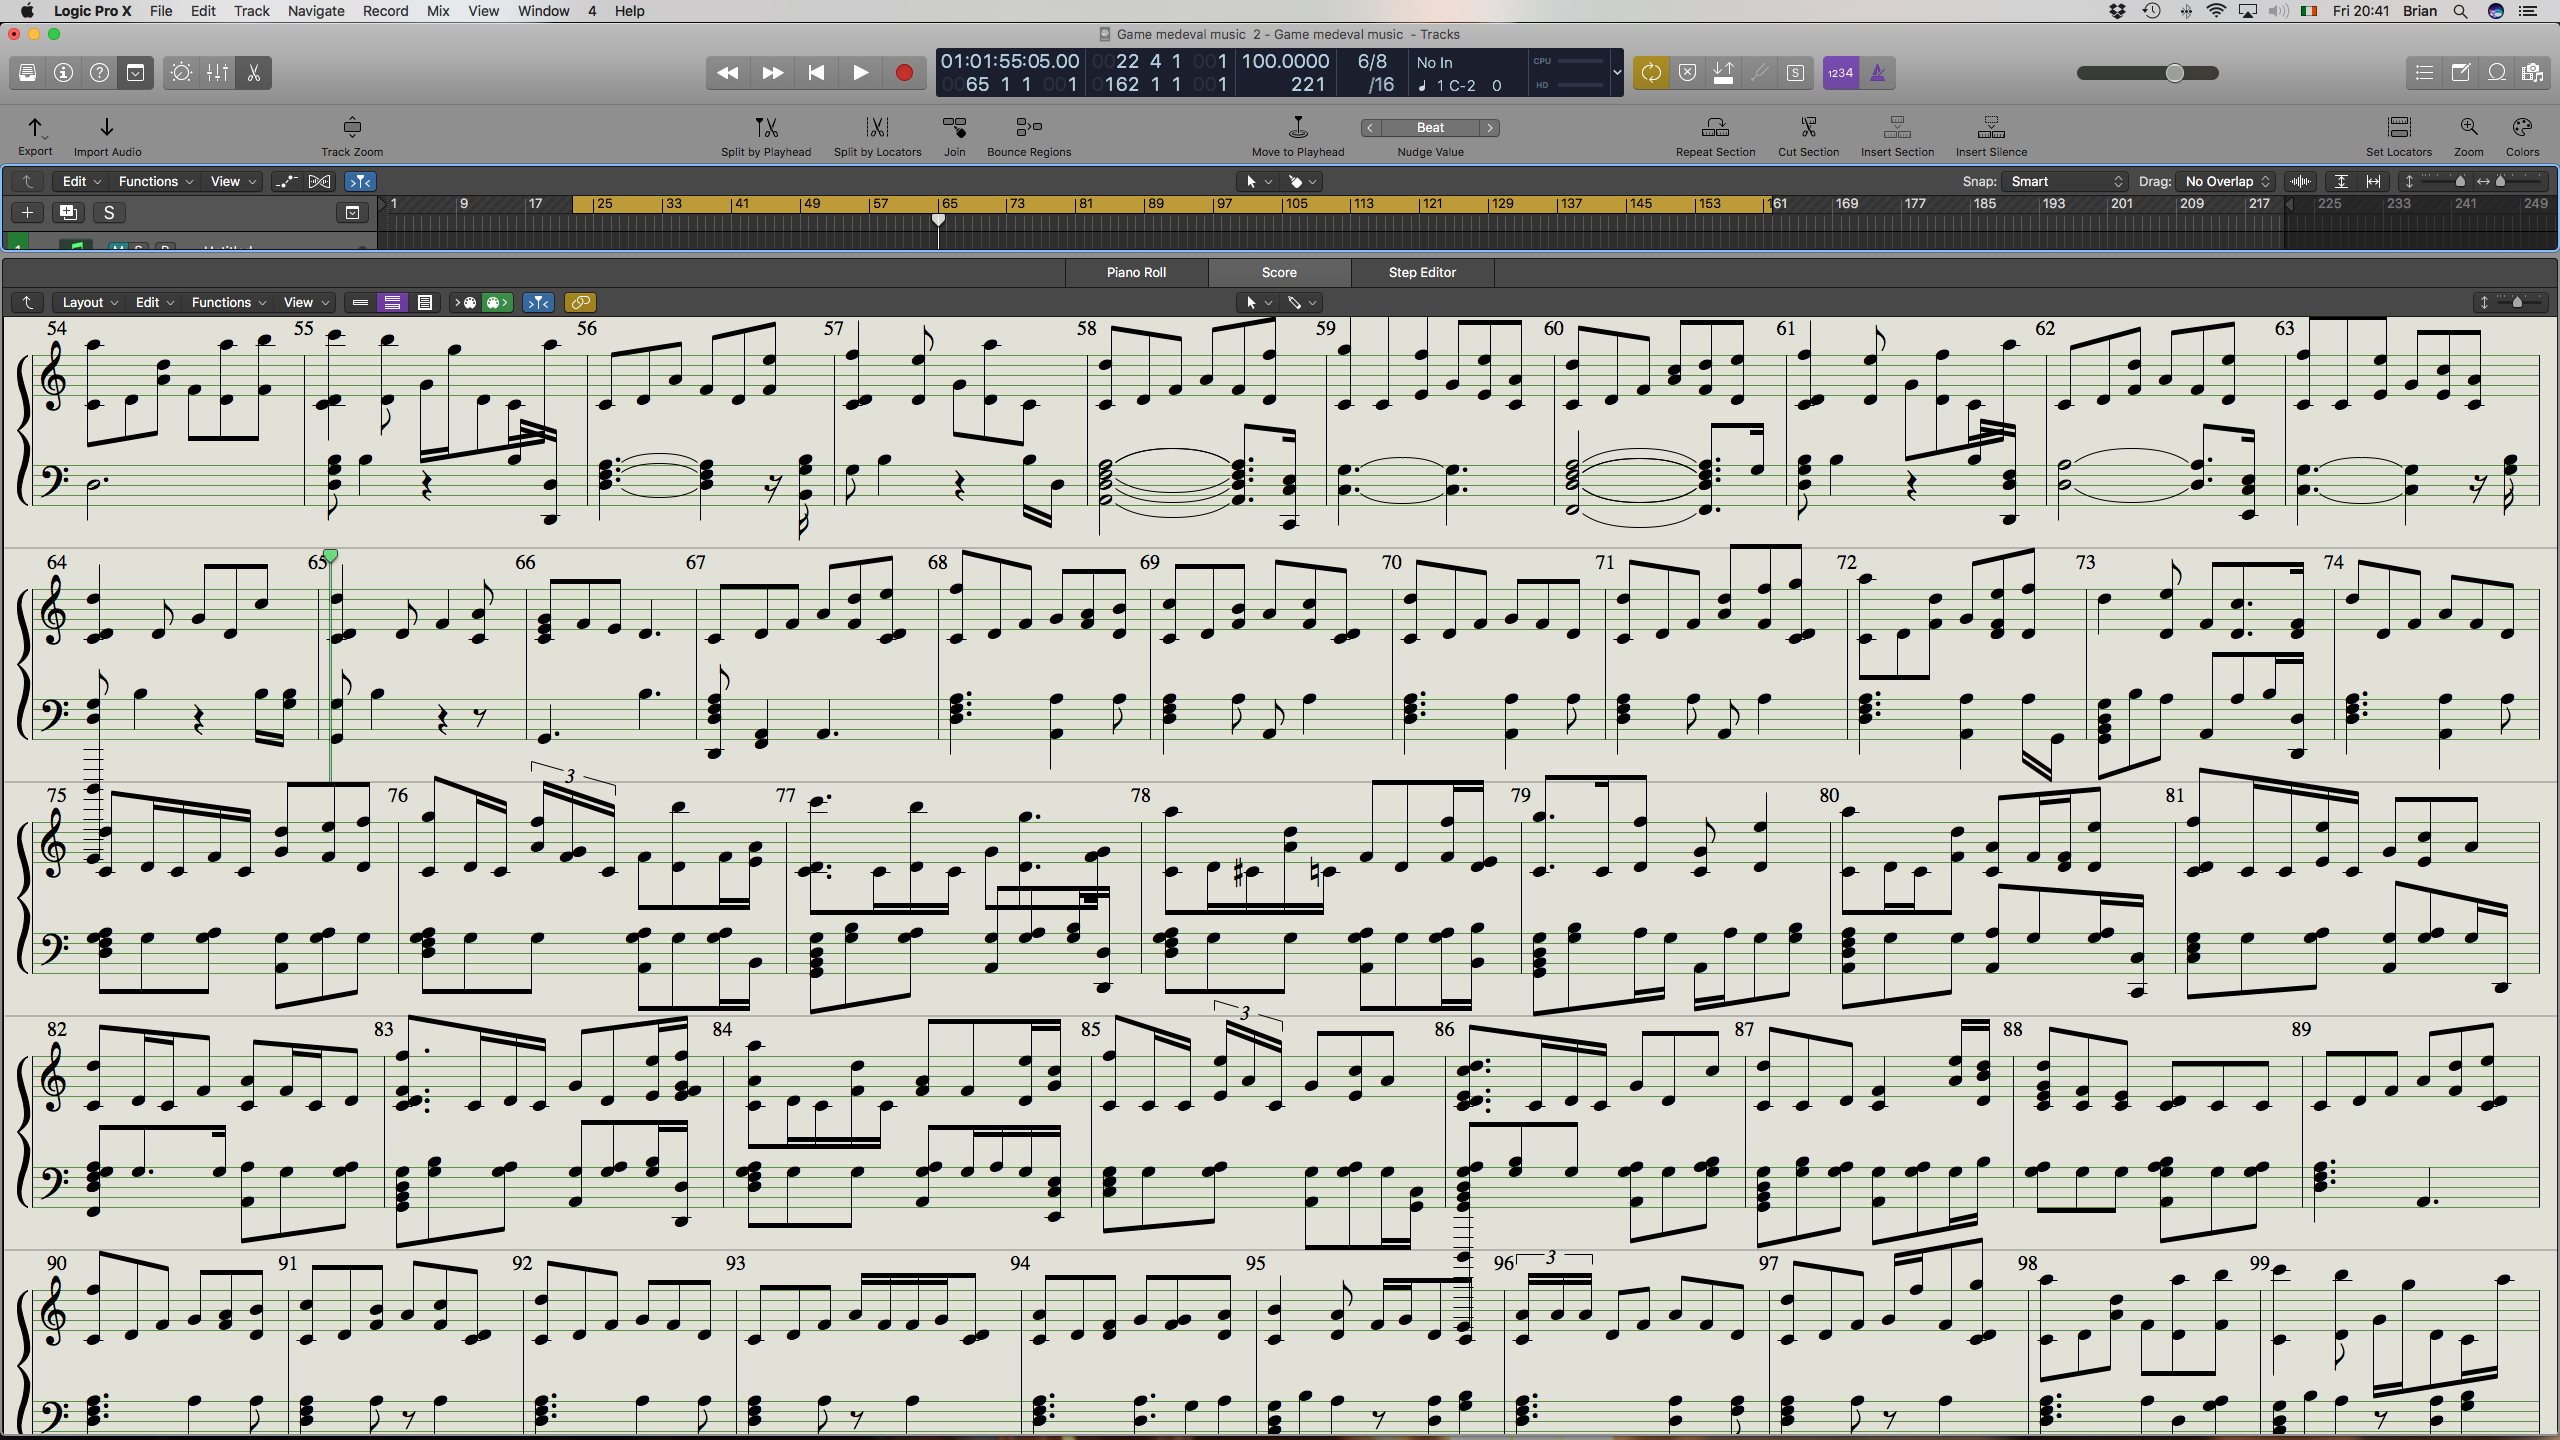Click the red Record button

tap(904, 73)
